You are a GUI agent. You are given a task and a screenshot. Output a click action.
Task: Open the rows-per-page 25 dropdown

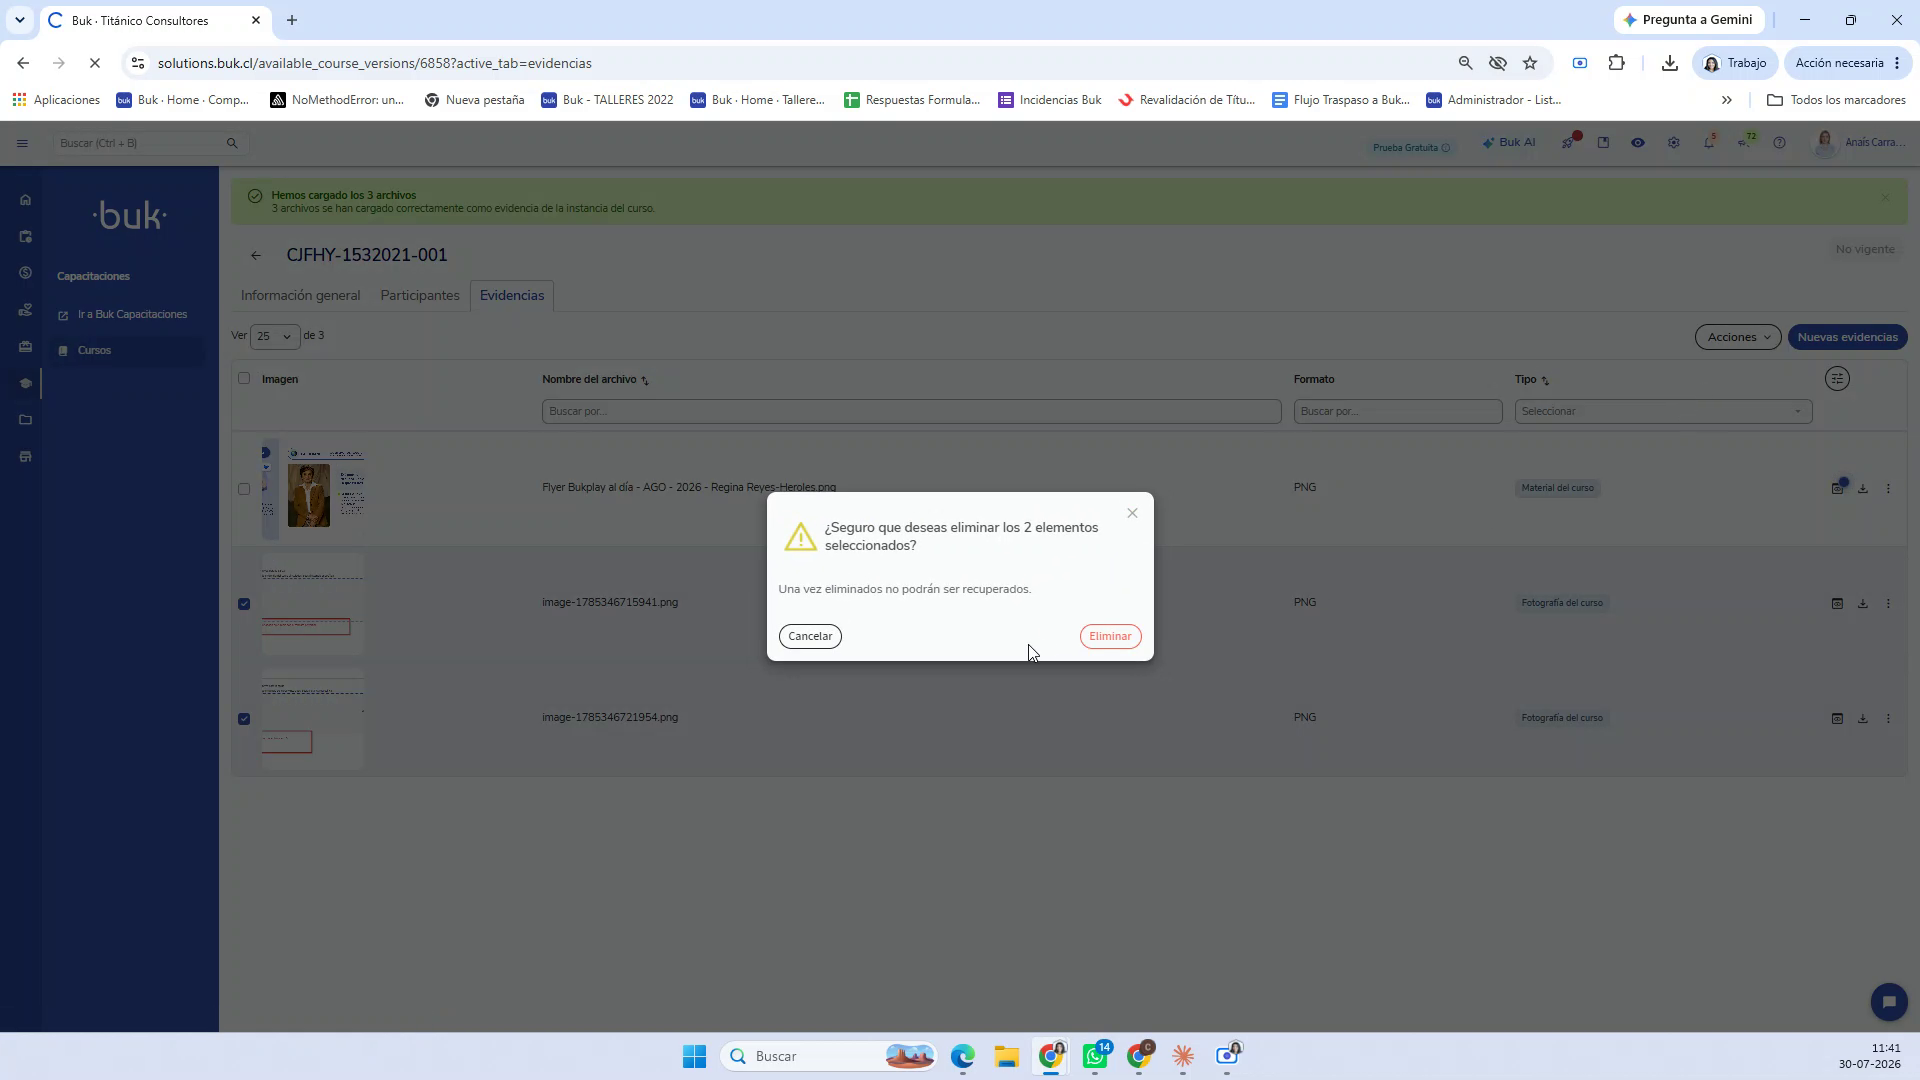coord(275,337)
